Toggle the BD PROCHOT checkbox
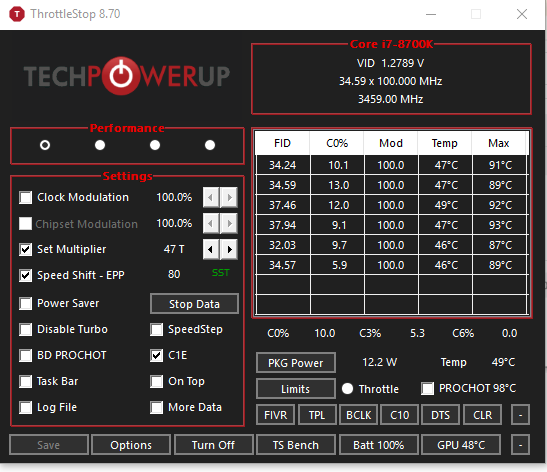This screenshot has height=472, width=547. coord(25,355)
